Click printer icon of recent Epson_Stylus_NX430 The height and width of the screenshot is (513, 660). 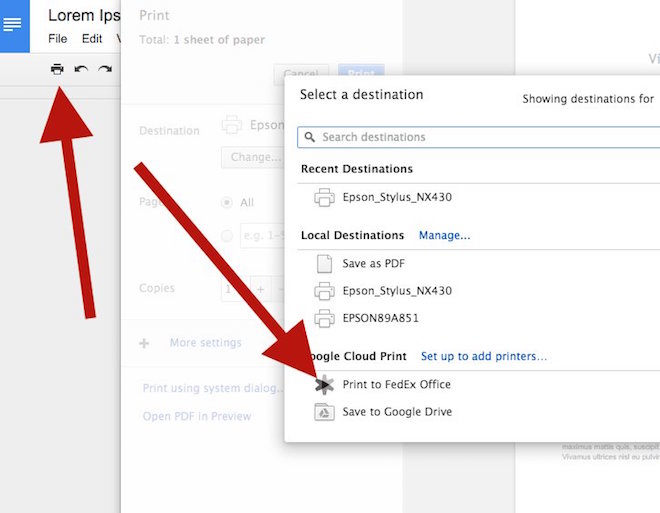pos(324,197)
